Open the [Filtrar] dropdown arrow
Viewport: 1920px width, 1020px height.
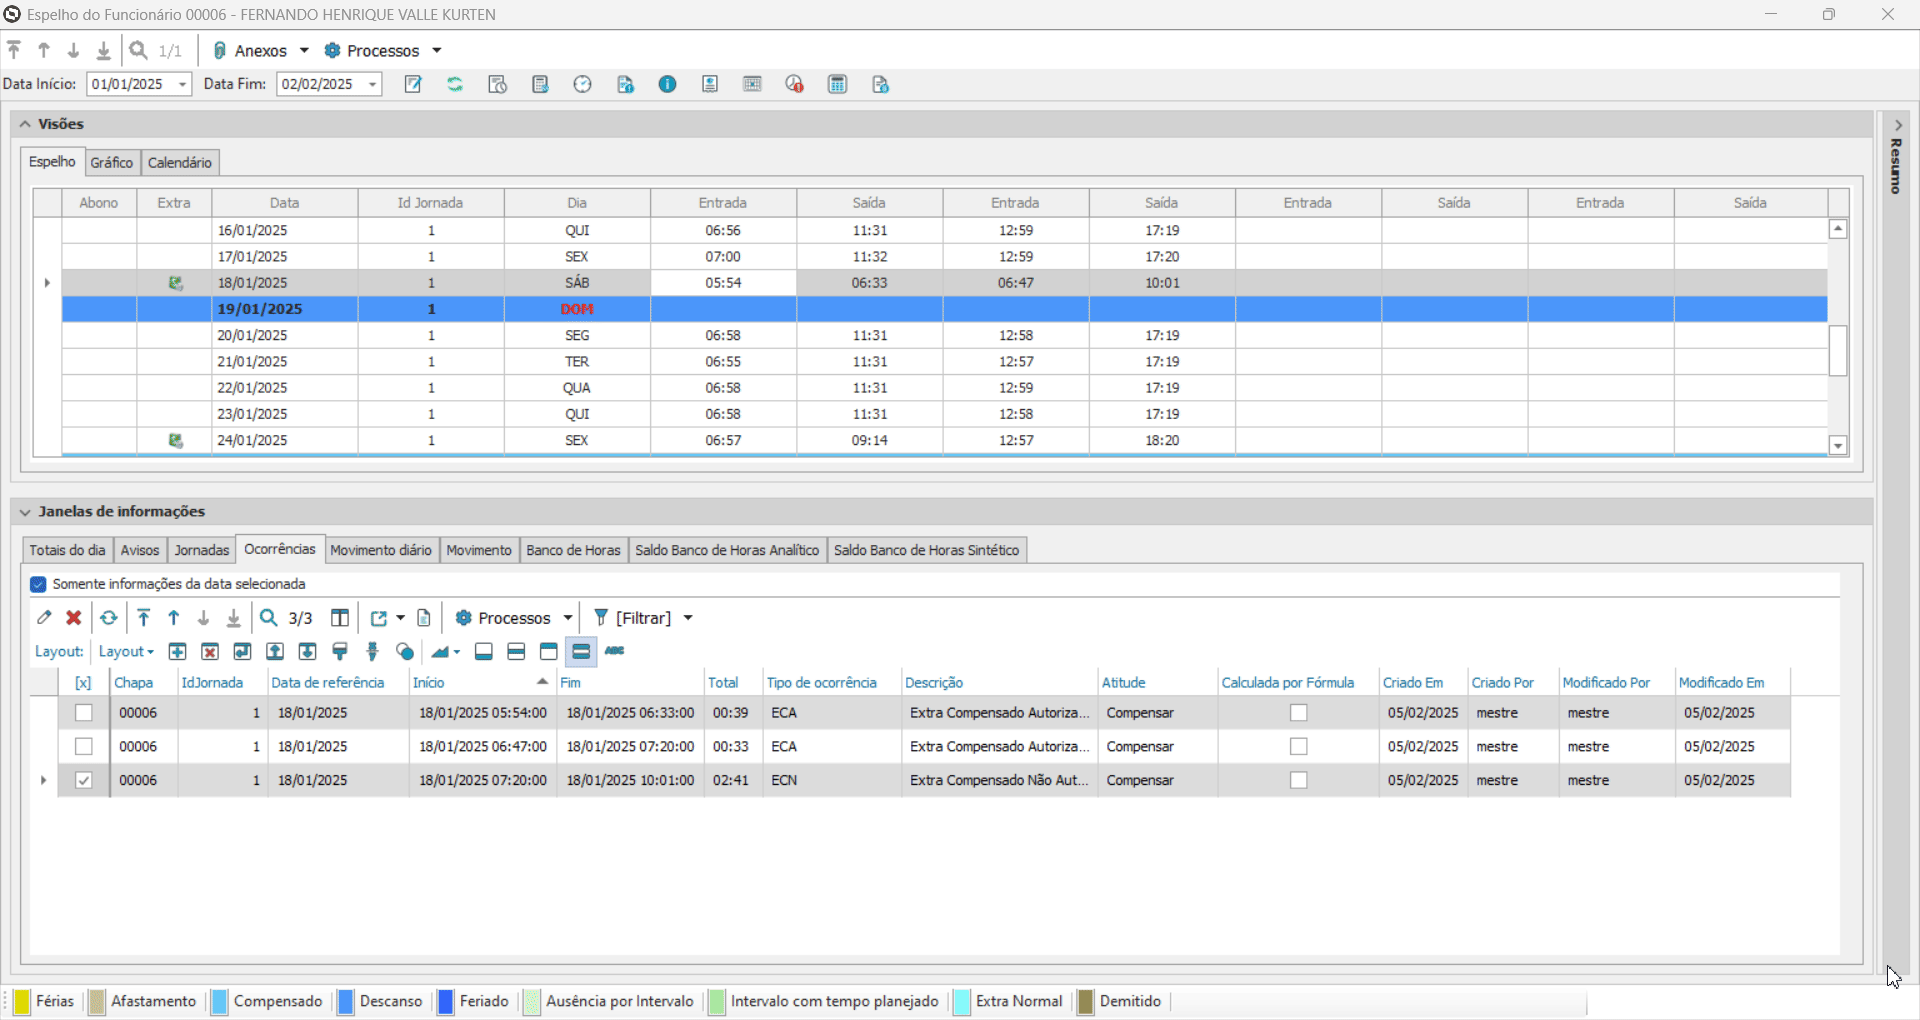tap(688, 618)
